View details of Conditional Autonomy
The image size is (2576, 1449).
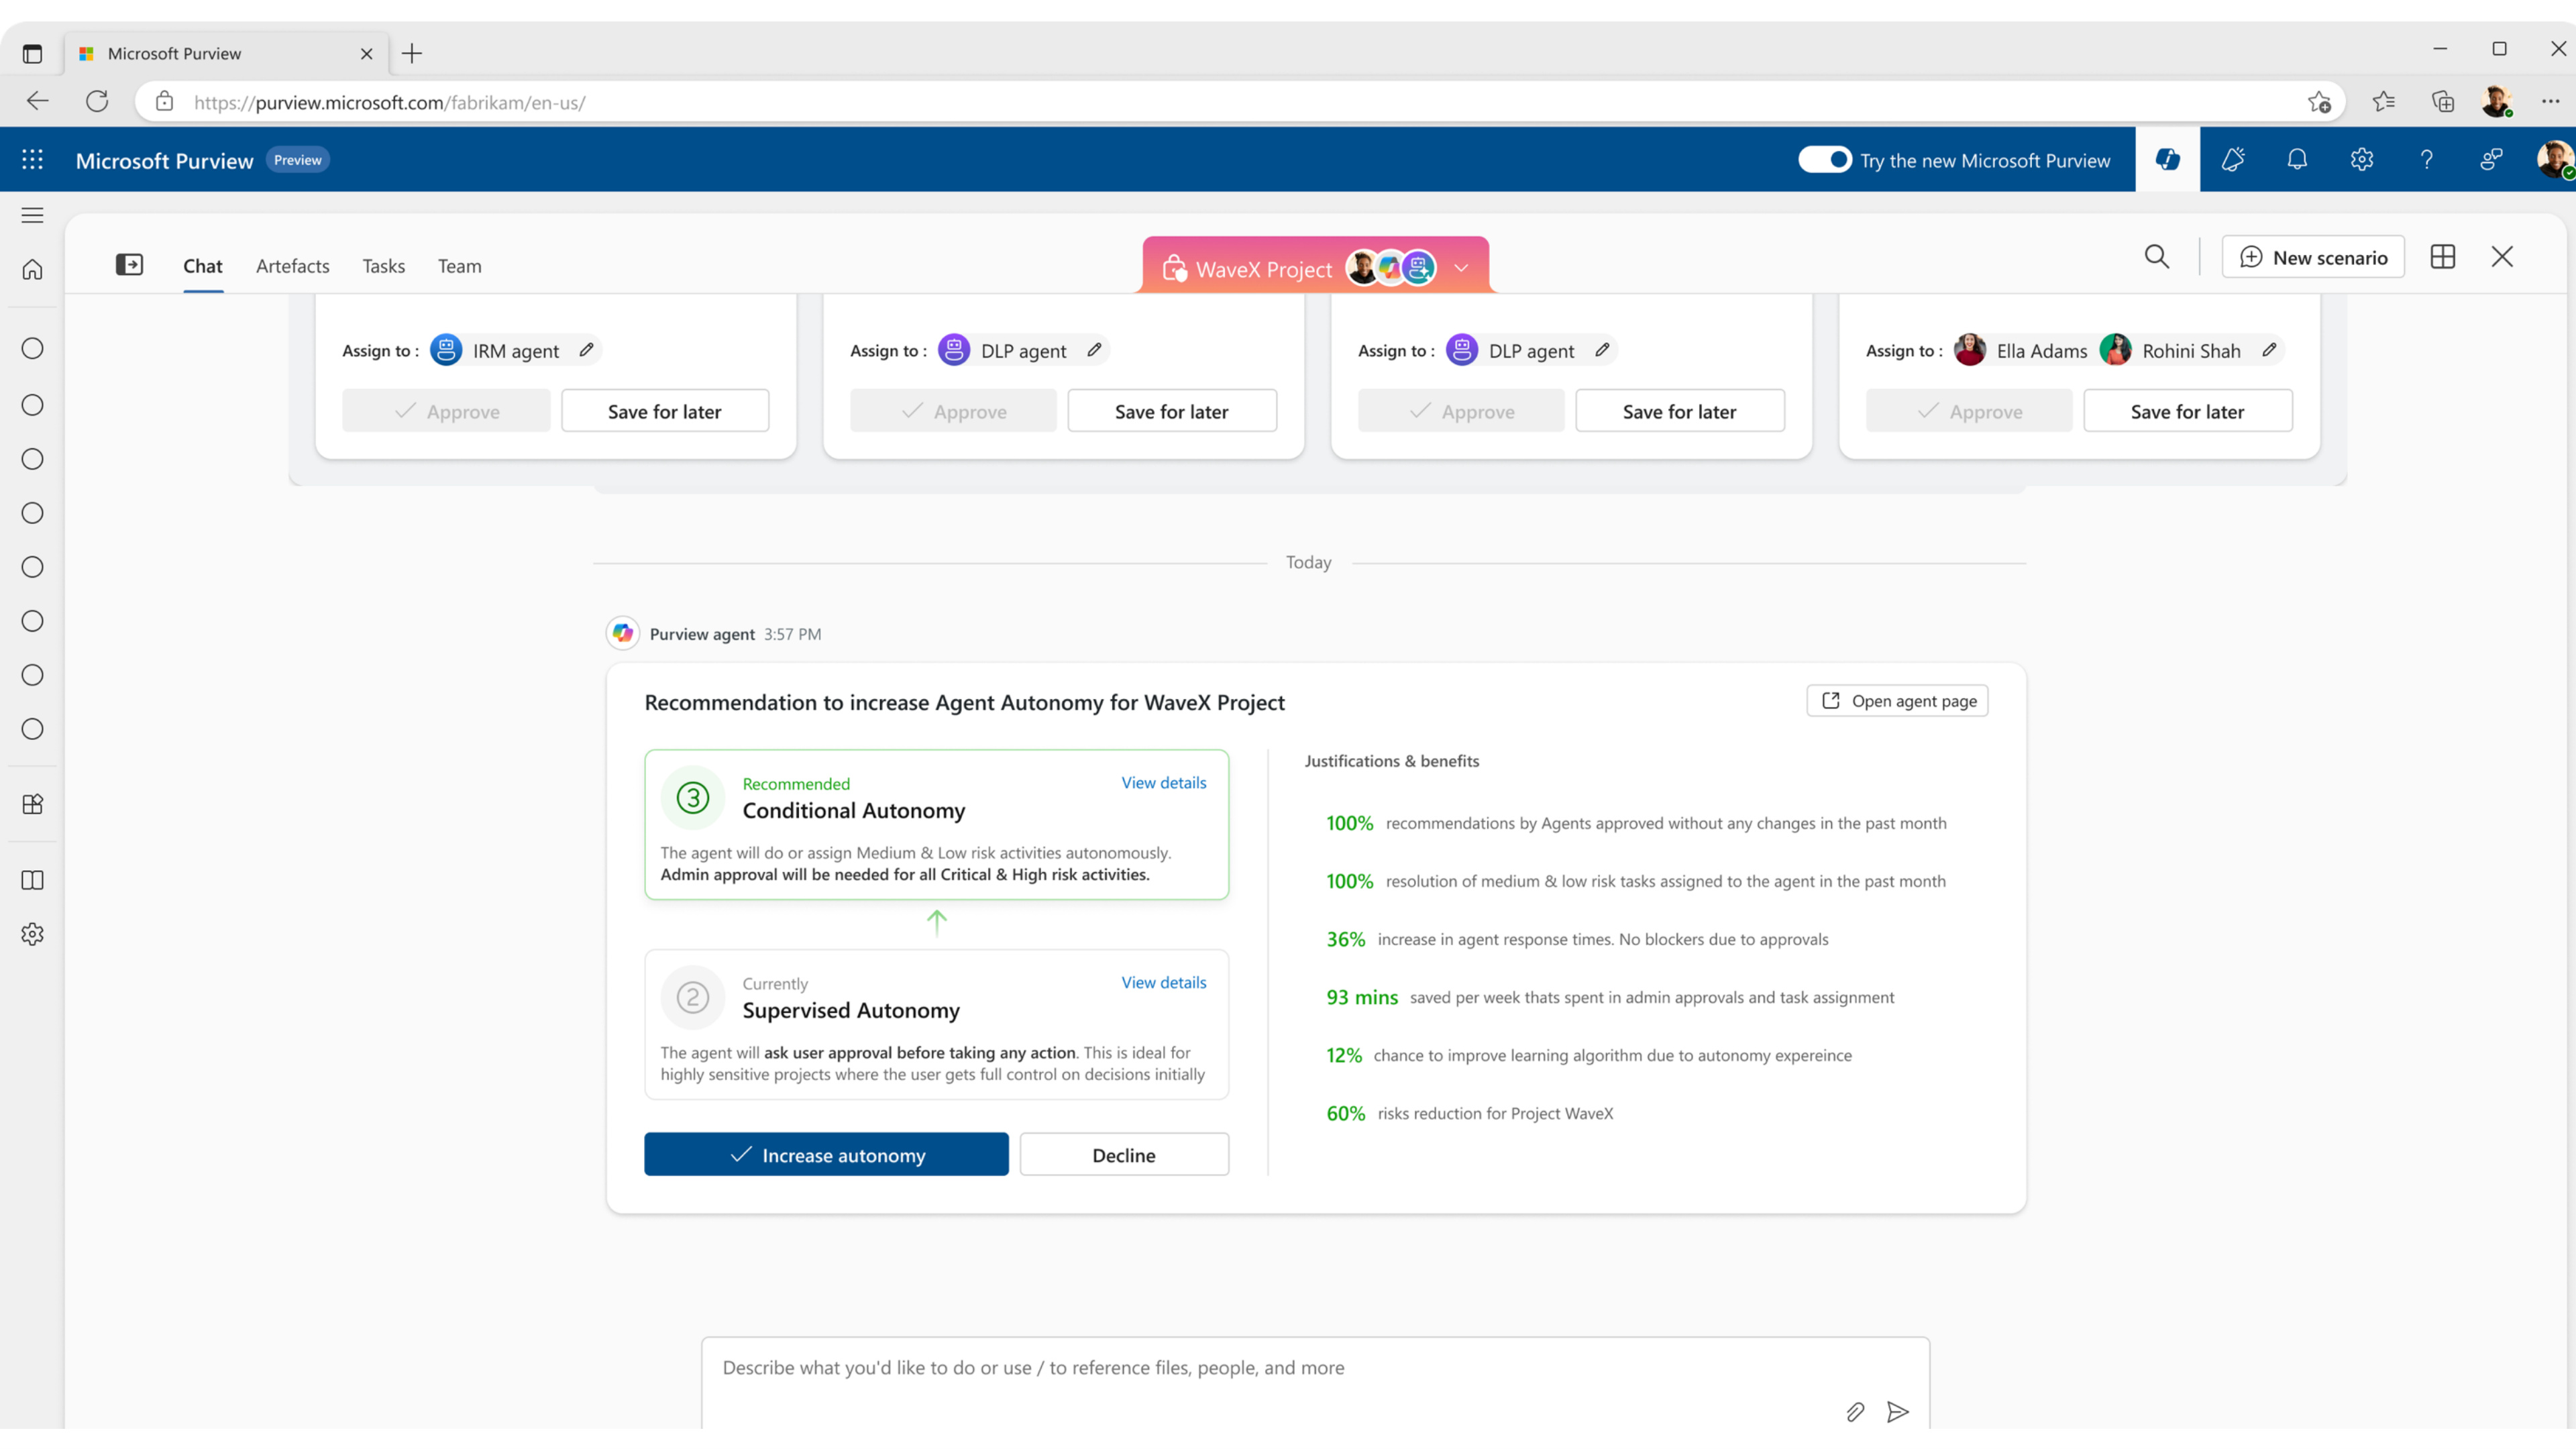coord(1163,783)
